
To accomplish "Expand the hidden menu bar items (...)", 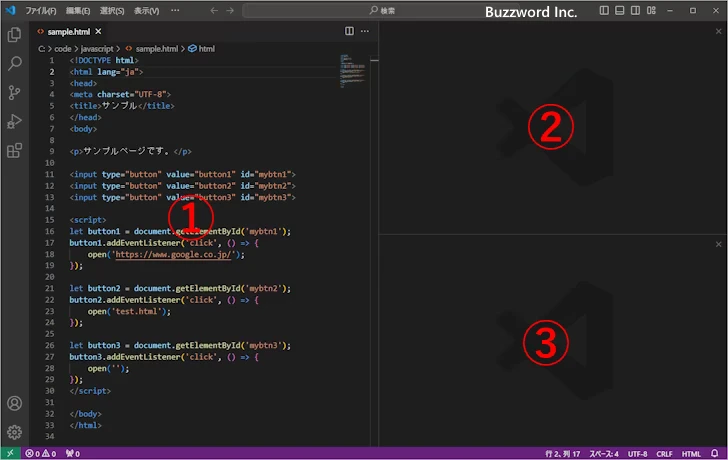I will click(x=176, y=10).
